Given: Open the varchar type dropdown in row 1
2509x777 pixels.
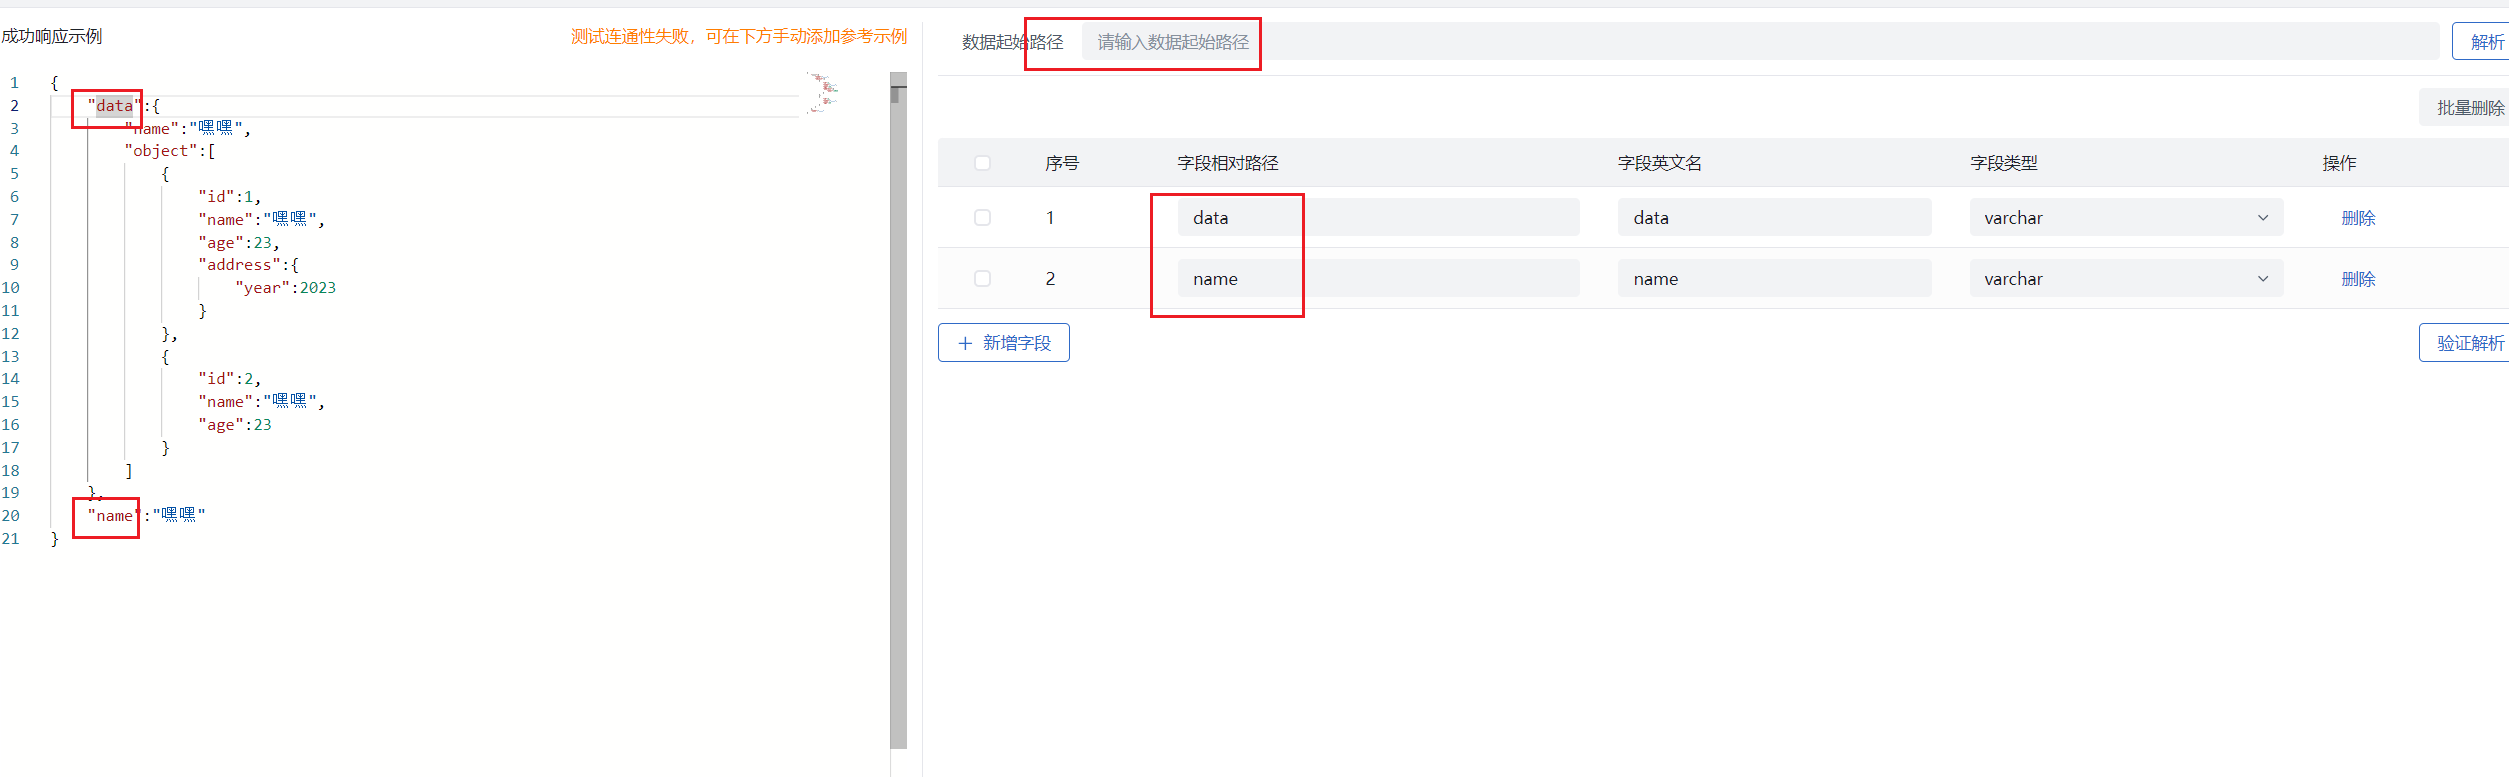Looking at the screenshot, I should click(2126, 218).
